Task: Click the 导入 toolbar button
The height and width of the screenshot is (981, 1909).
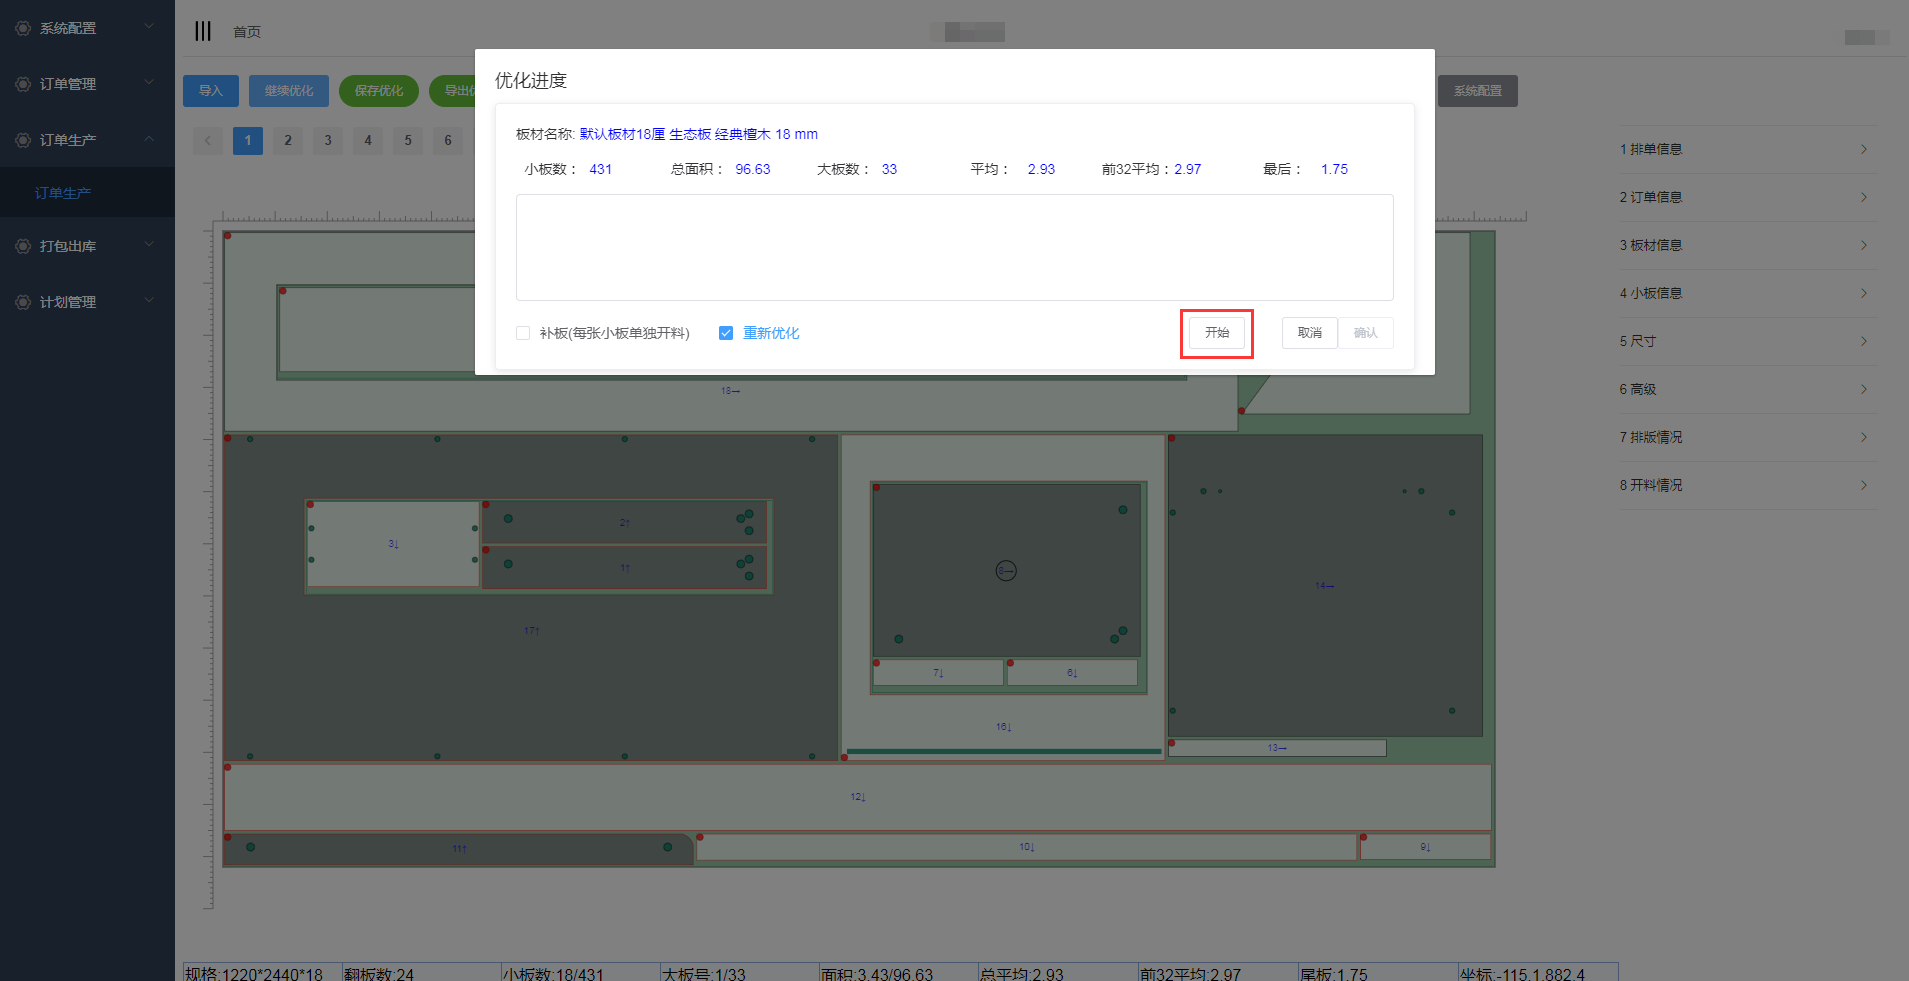Action: click(x=210, y=91)
